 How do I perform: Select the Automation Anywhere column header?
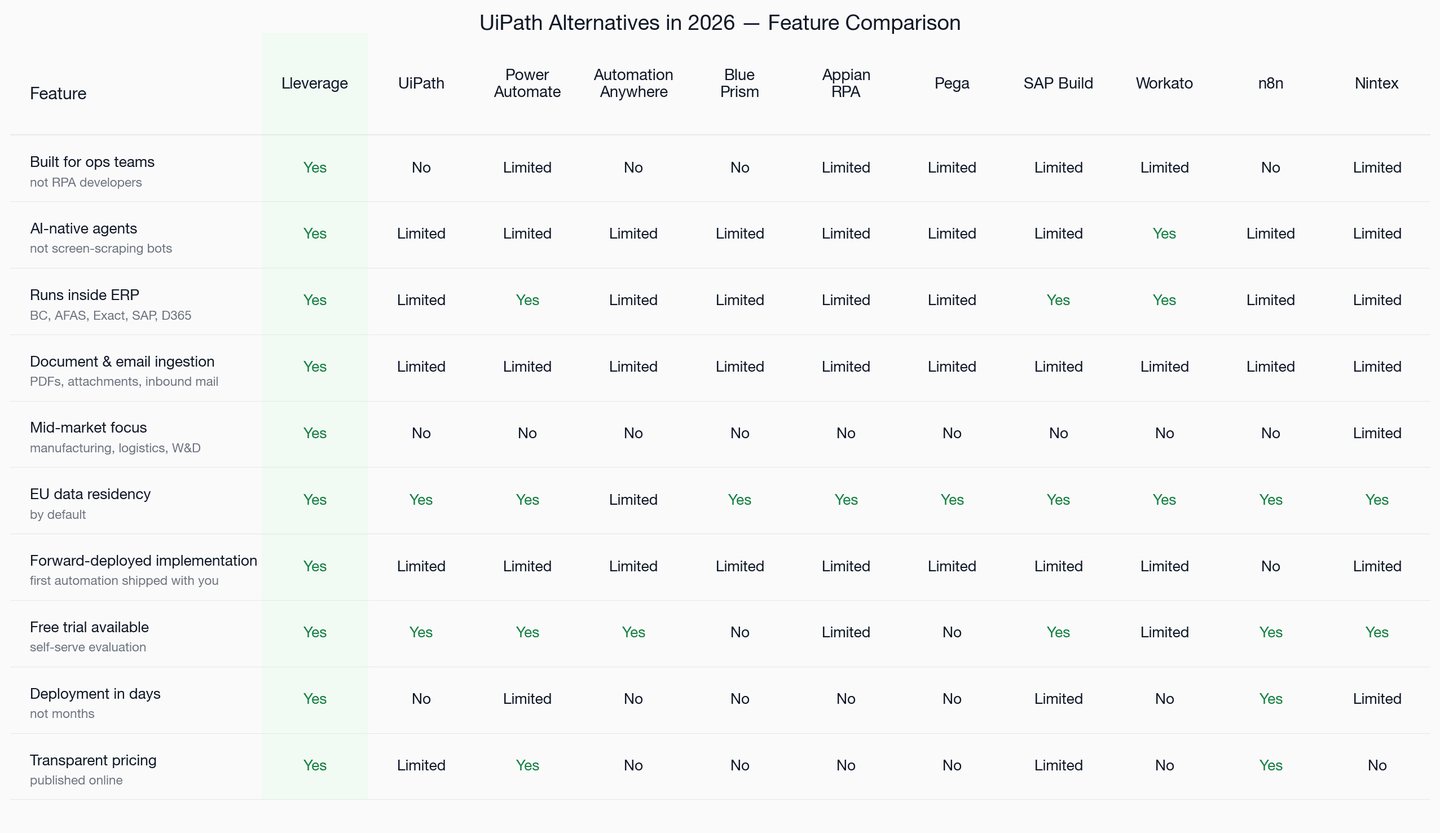pos(633,83)
